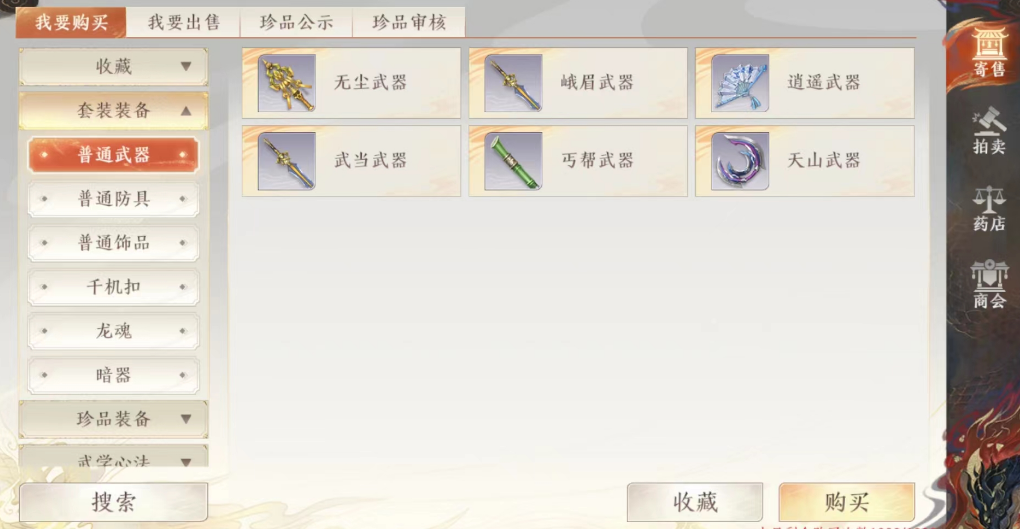The image size is (1020, 529).
Task: Open the 商会 guild icon
Action: pyautogui.click(x=989, y=284)
